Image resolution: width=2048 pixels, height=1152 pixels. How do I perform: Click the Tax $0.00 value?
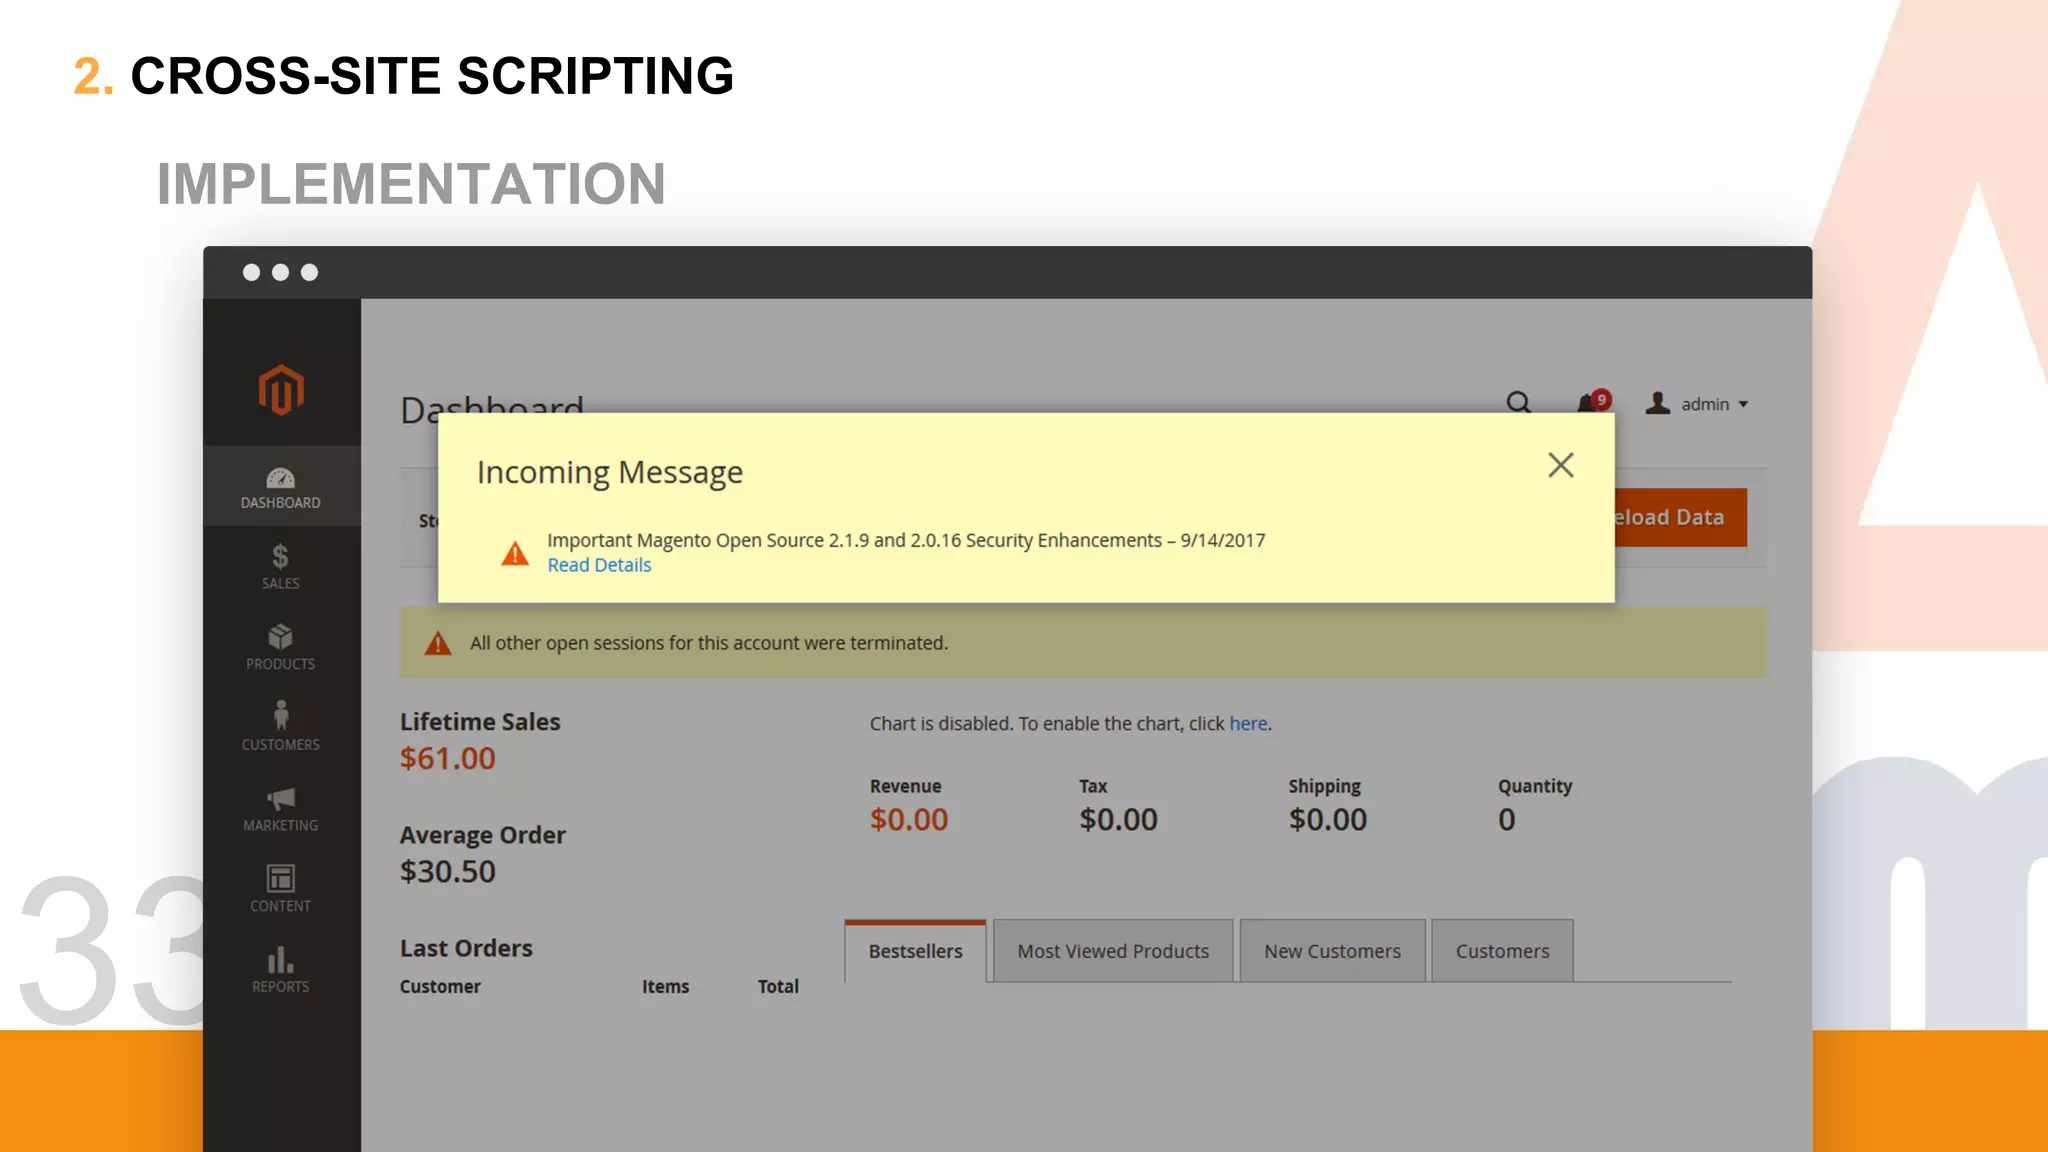point(1118,819)
